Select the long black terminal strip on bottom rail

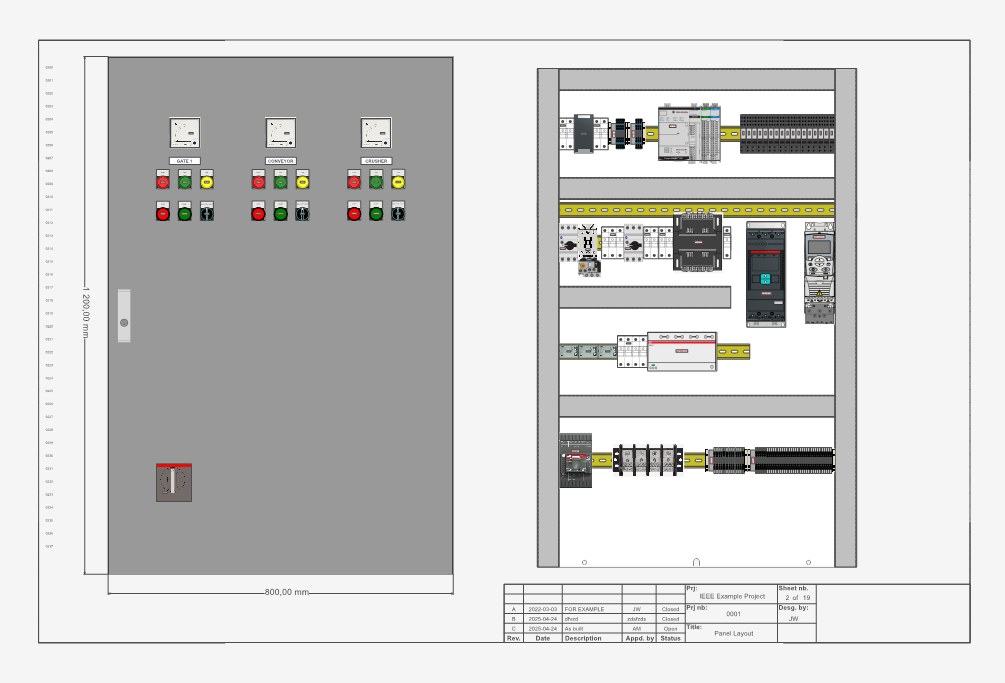pos(794,460)
